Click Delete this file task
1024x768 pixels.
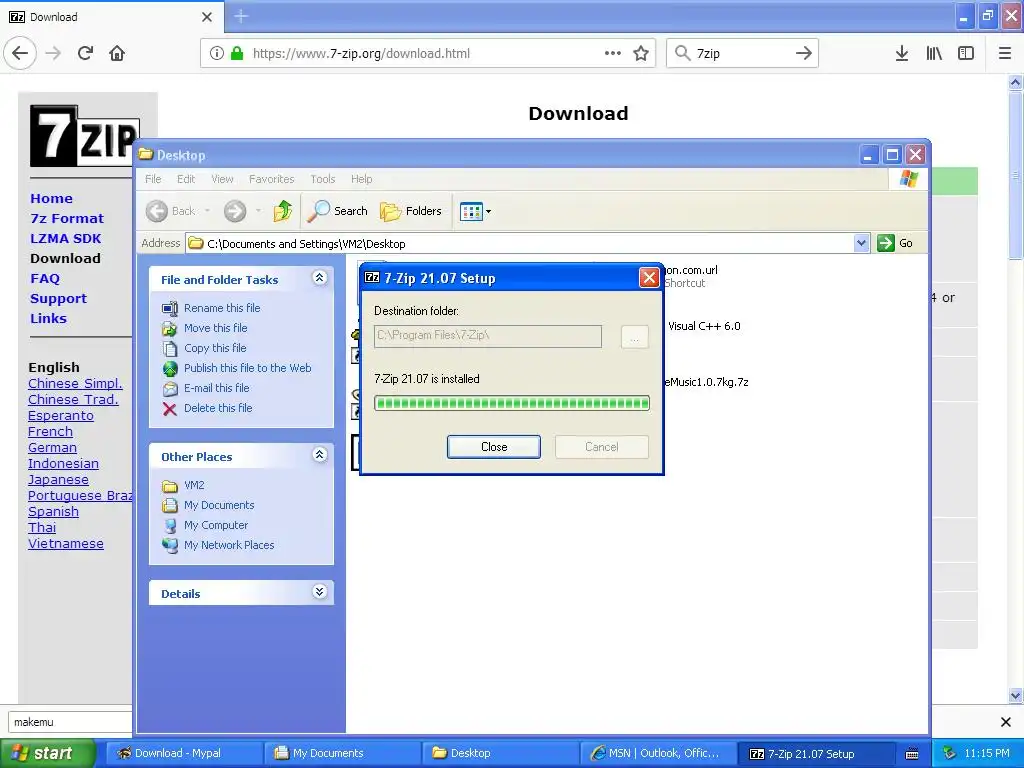(217, 408)
